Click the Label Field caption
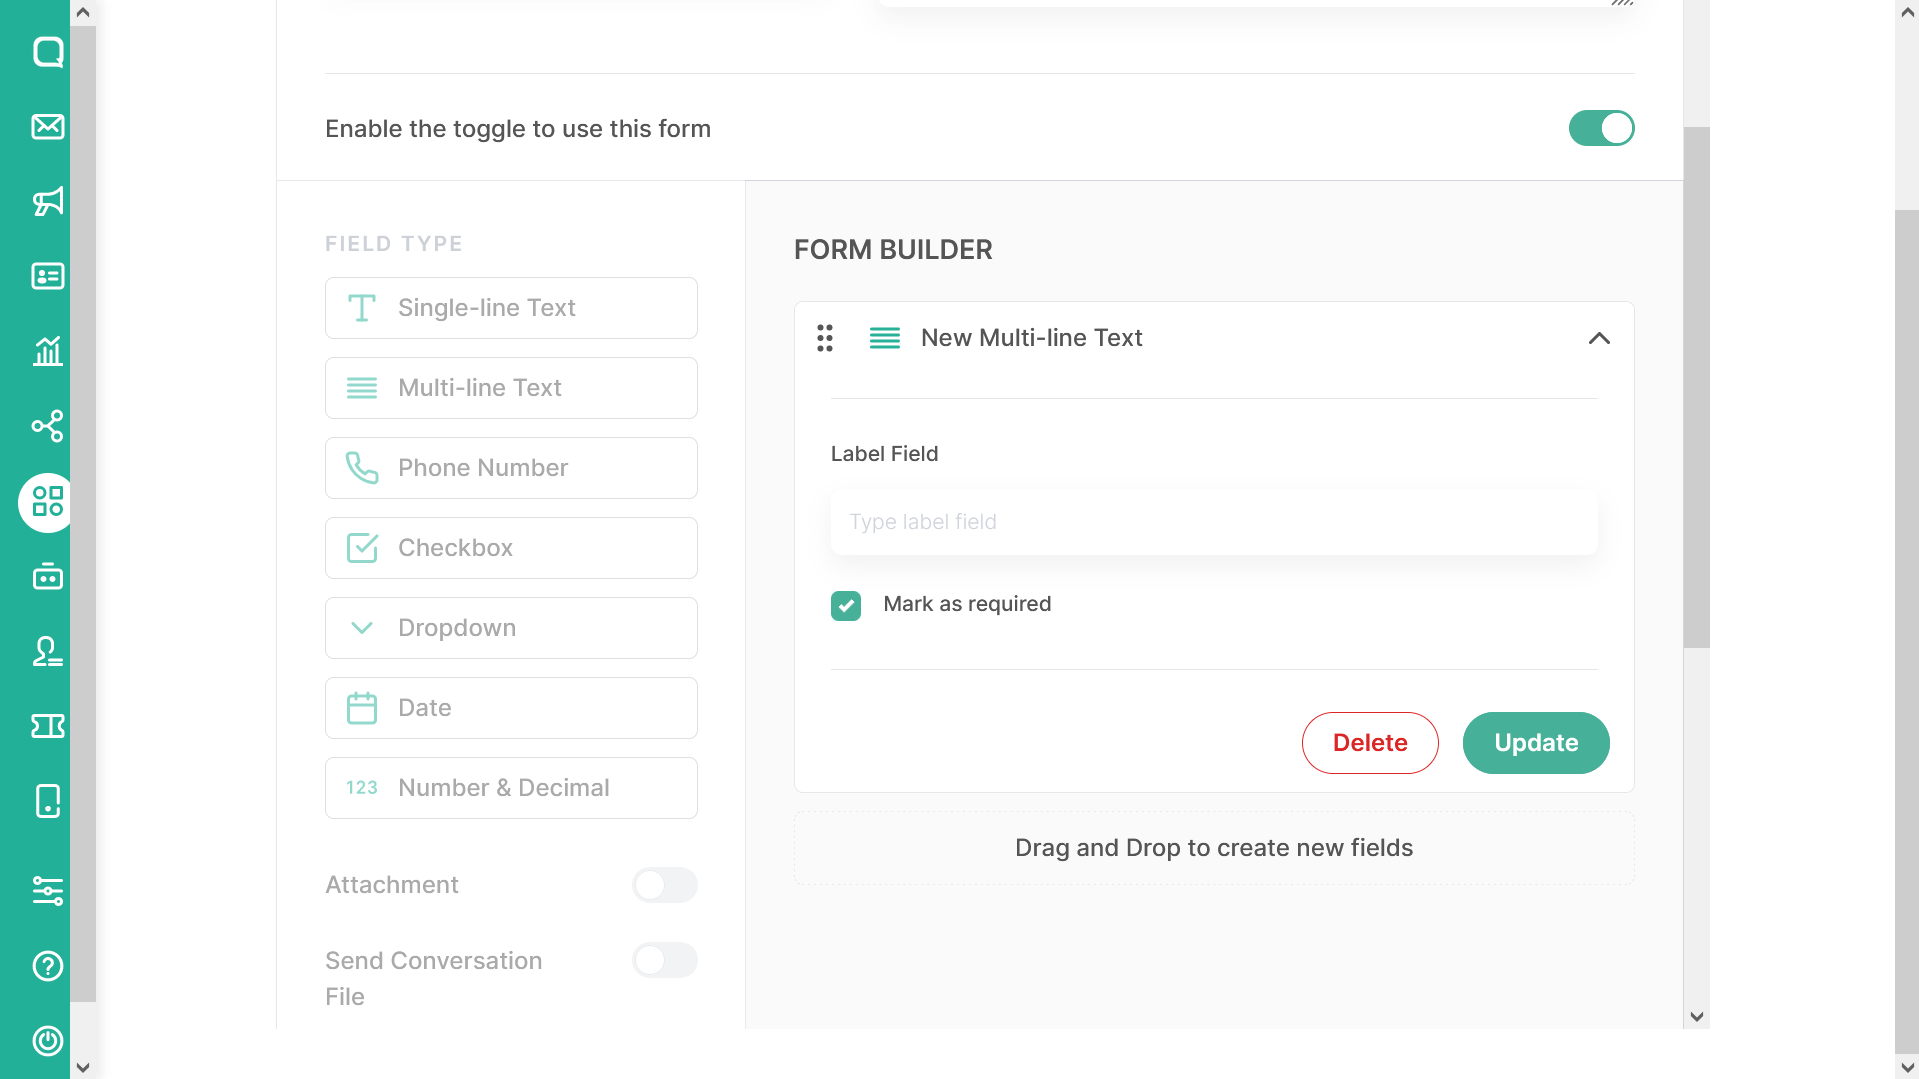This screenshot has height=1079, width=1919. (x=884, y=454)
